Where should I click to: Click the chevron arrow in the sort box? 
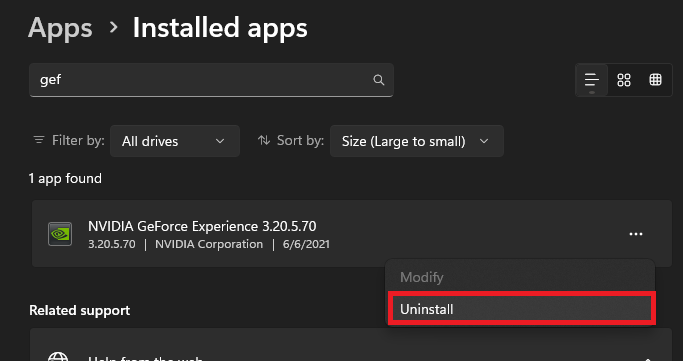click(484, 141)
